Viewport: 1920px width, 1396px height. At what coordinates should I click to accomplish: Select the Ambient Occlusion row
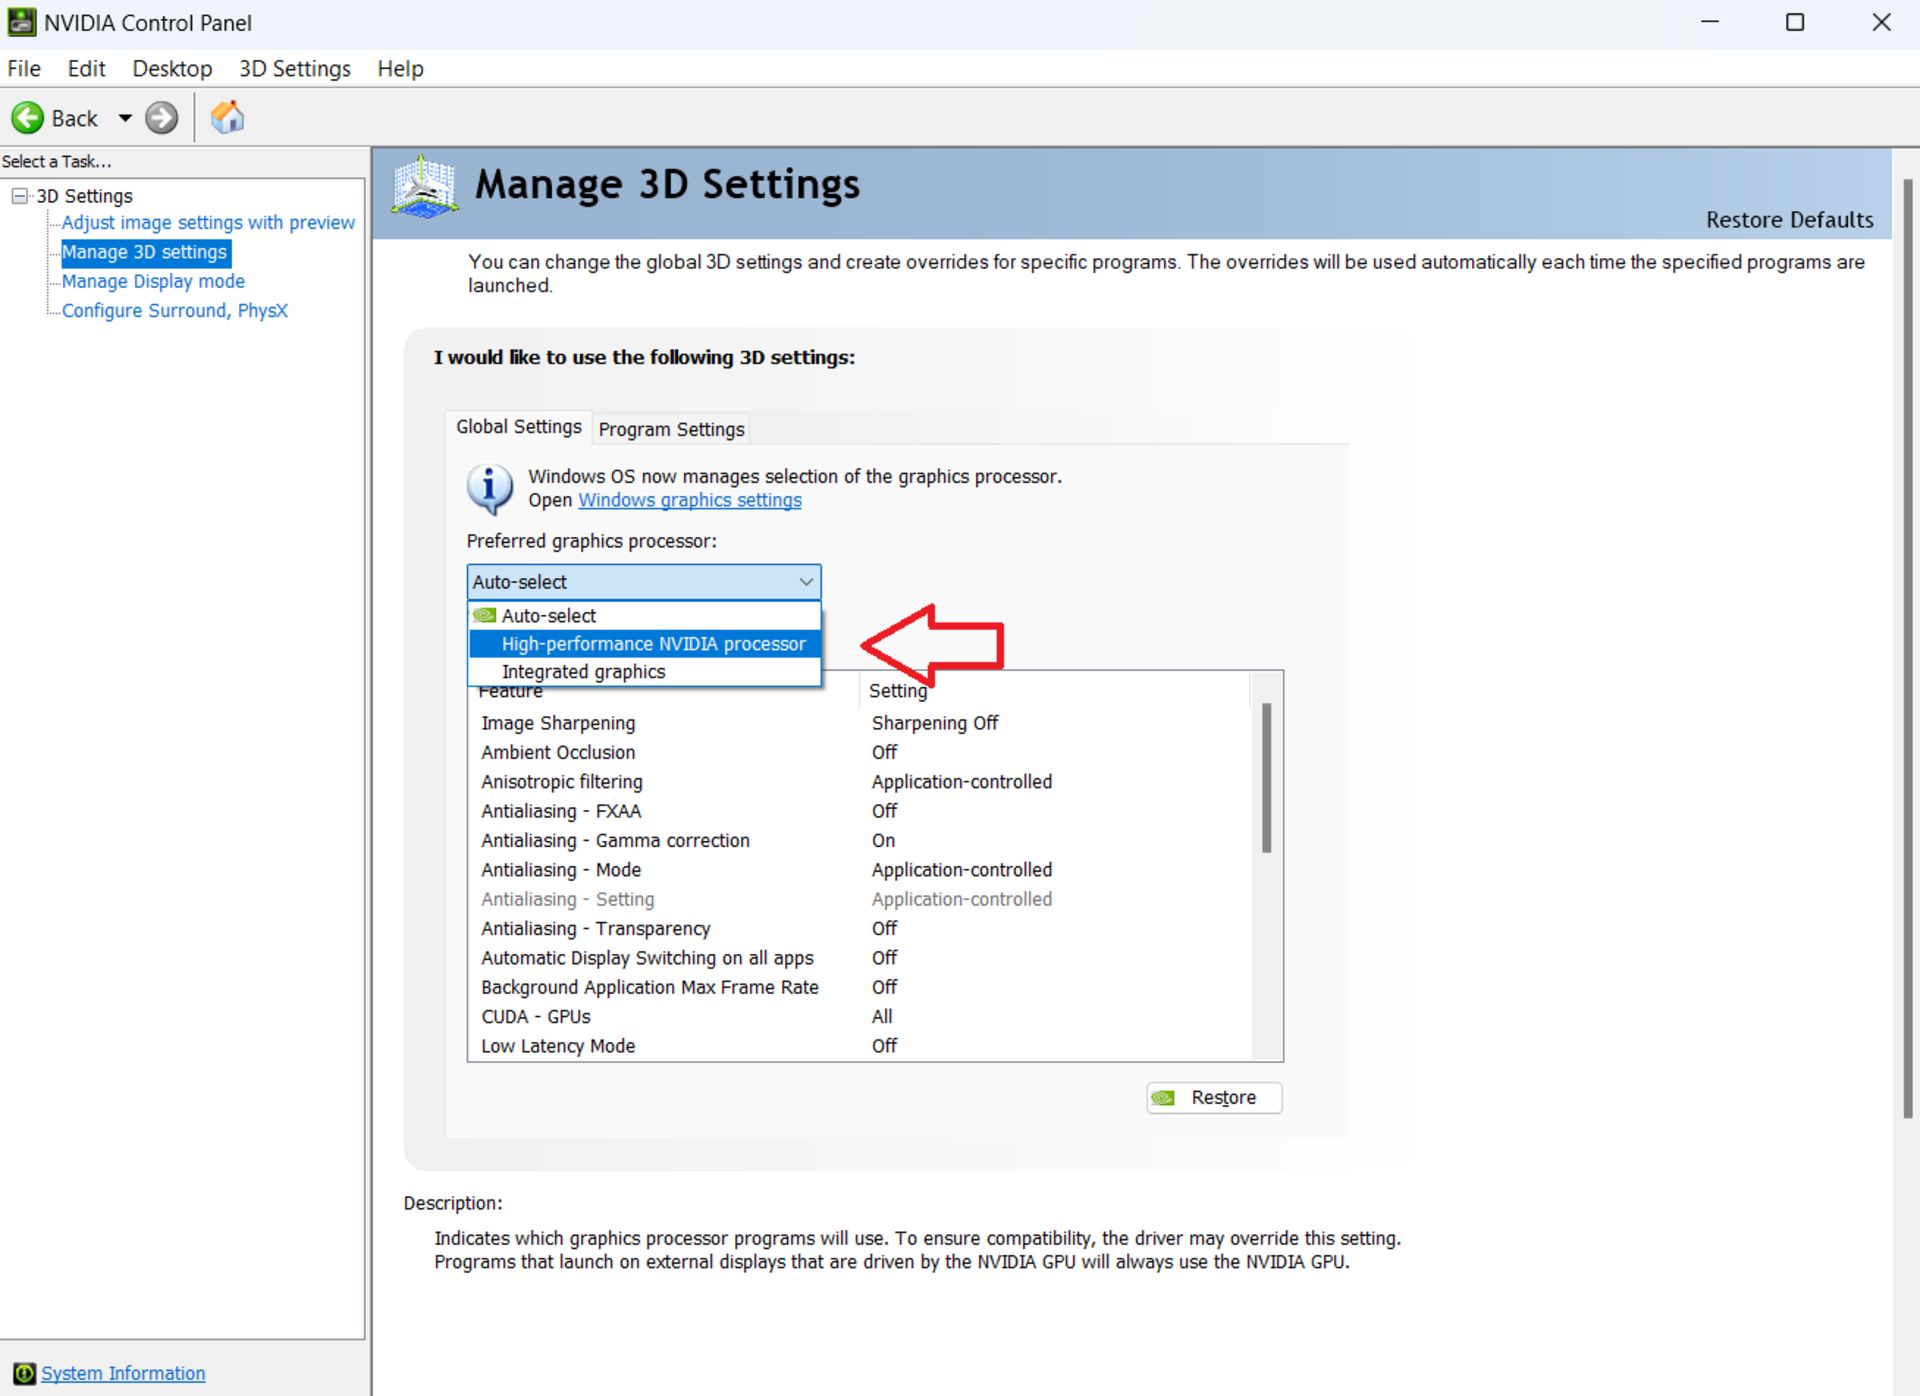[x=860, y=752]
